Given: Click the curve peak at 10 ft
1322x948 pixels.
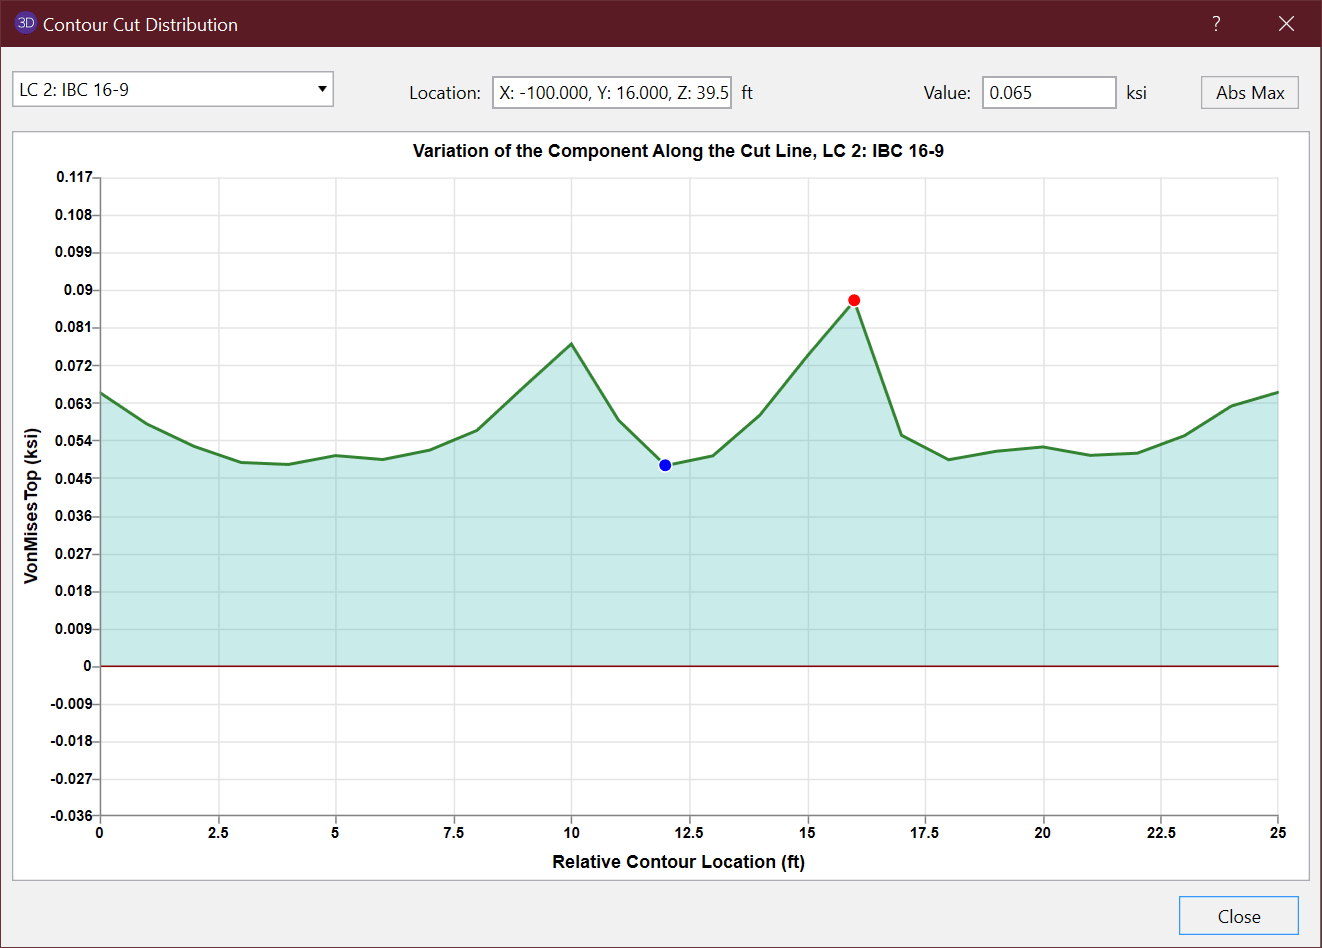Looking at the screenshot, I should tap(571, 344).
